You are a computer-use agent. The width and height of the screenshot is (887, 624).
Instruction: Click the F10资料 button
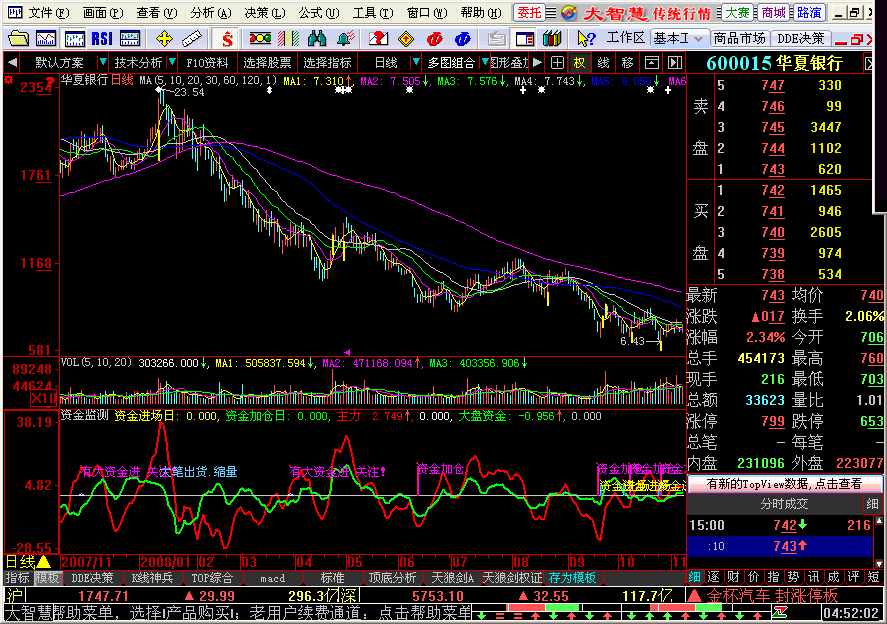(x=208, y=63)
